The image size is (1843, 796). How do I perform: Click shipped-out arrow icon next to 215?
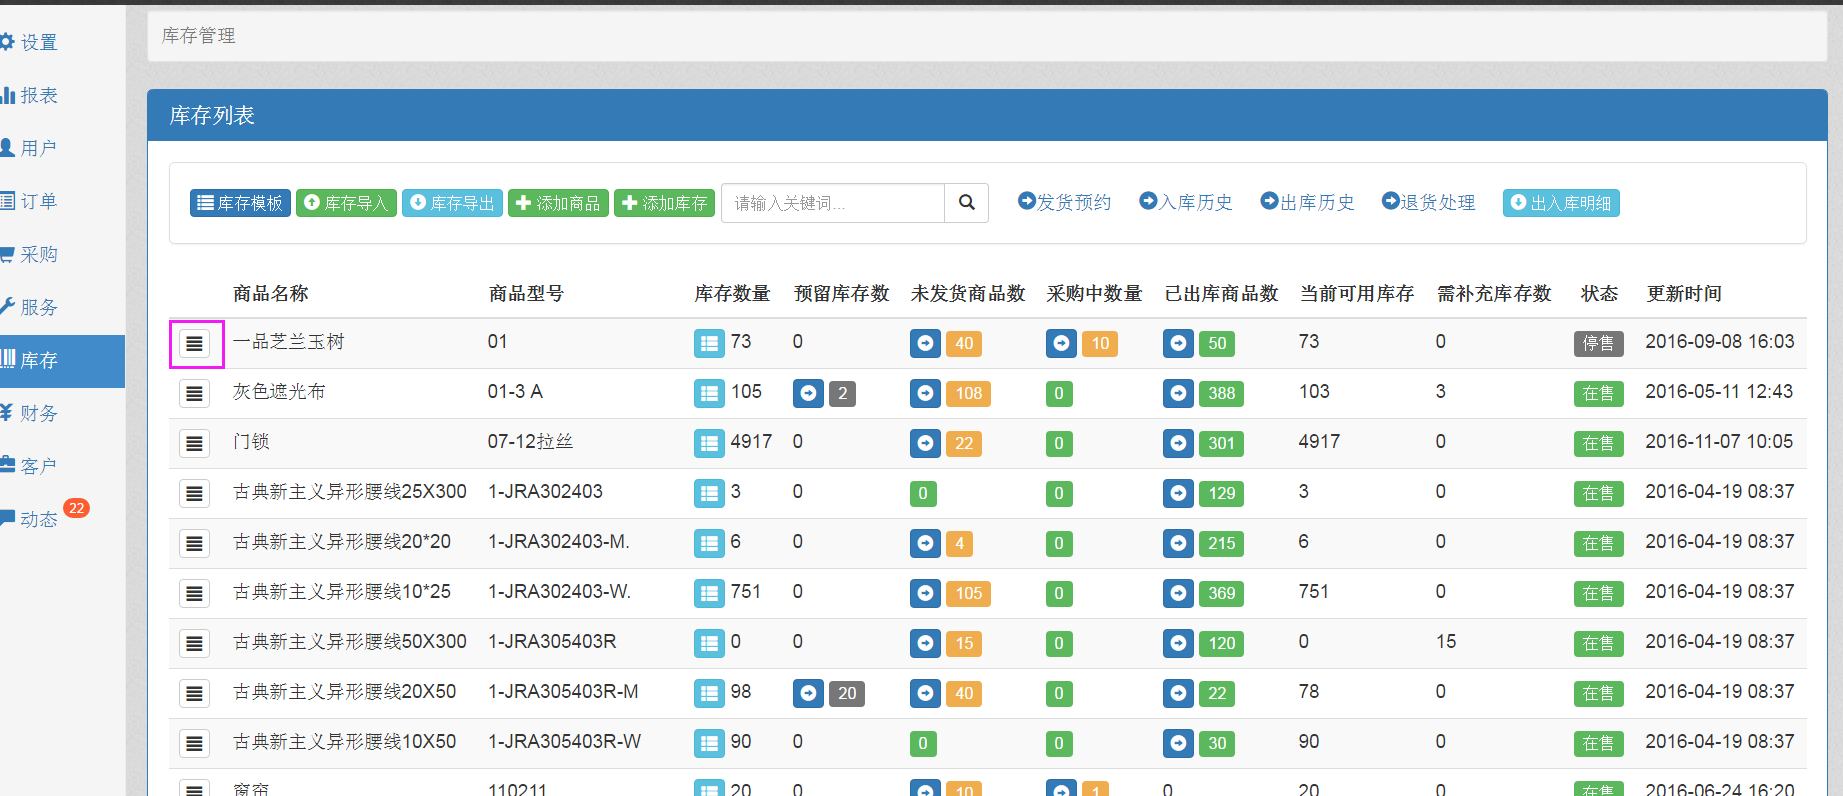click(x=1178, y=543)
